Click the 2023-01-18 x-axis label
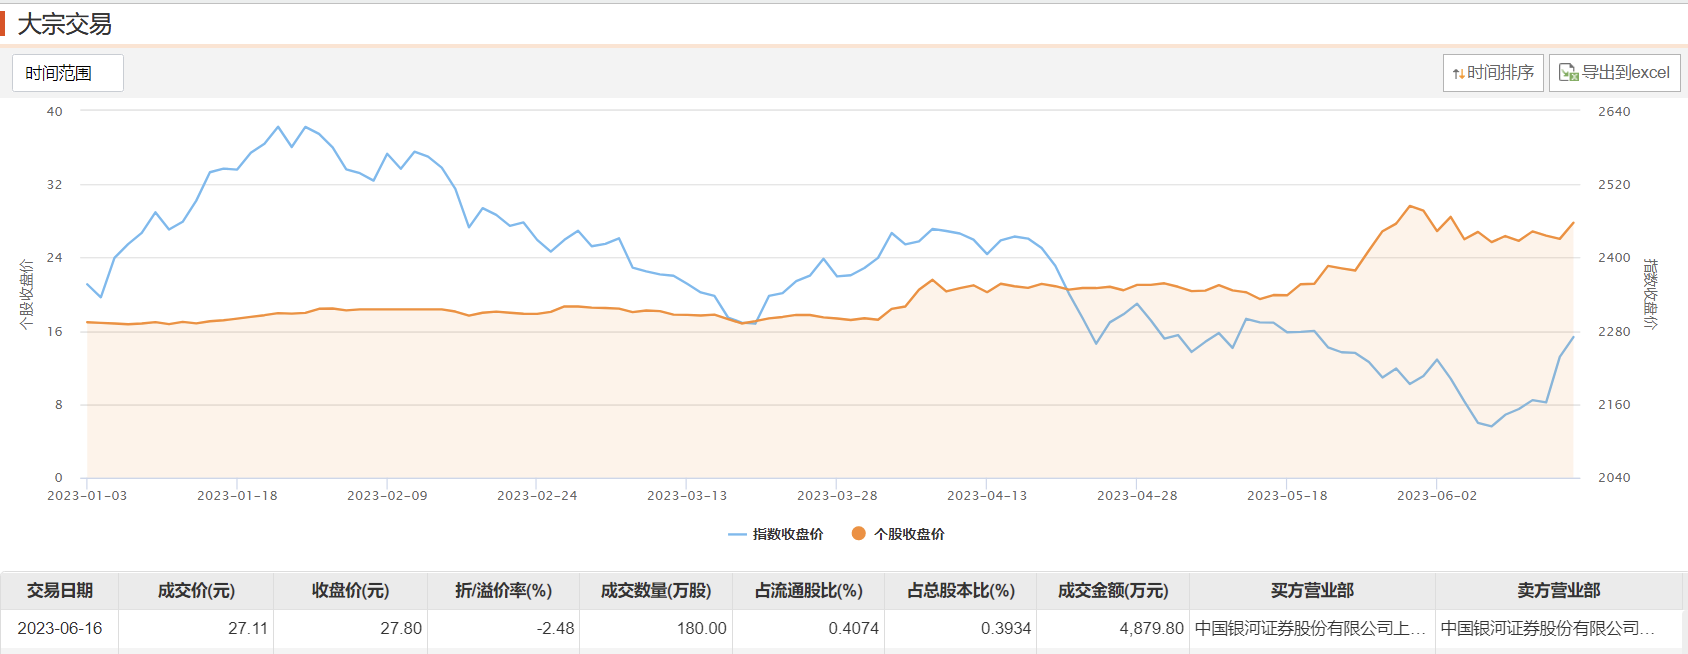1688x654 pixels. (x=237, y=496)
